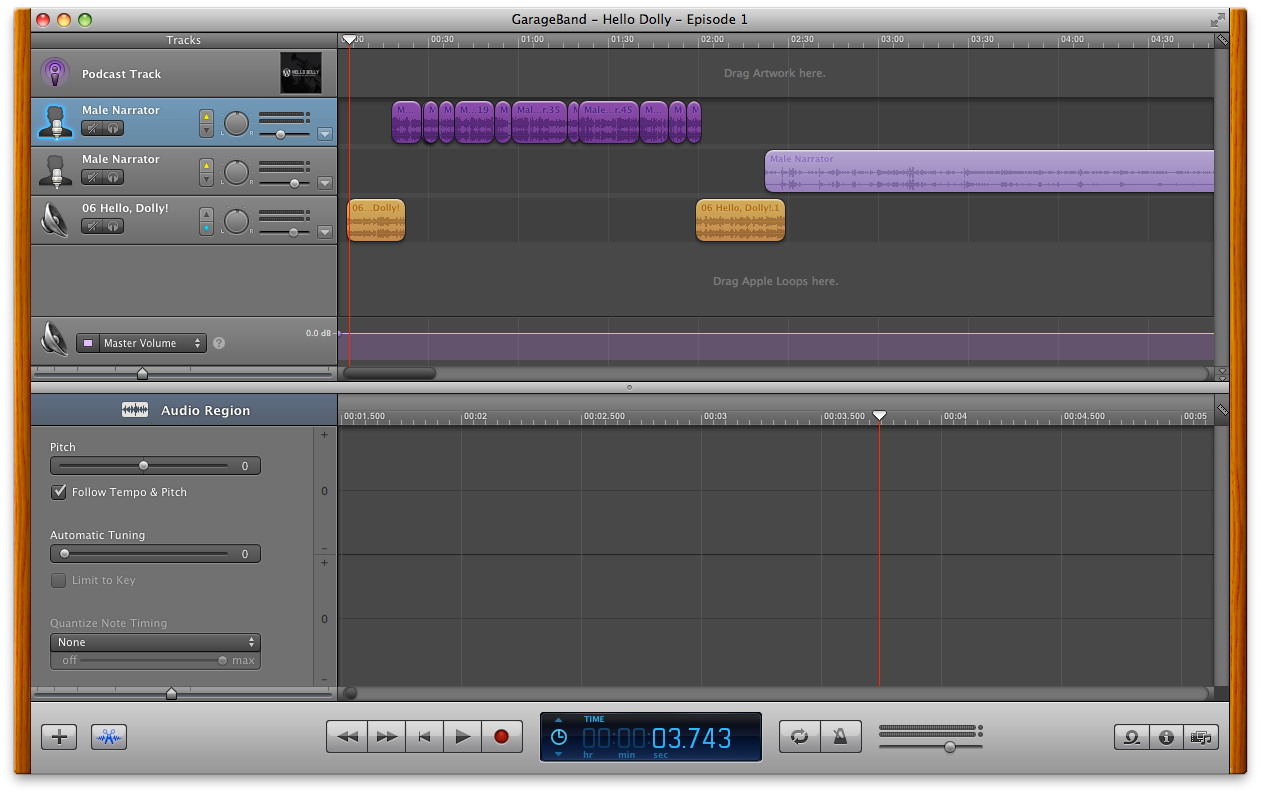Select the Male...r.45 purple region
The image size is (1261, 794).
pos(609,122)
